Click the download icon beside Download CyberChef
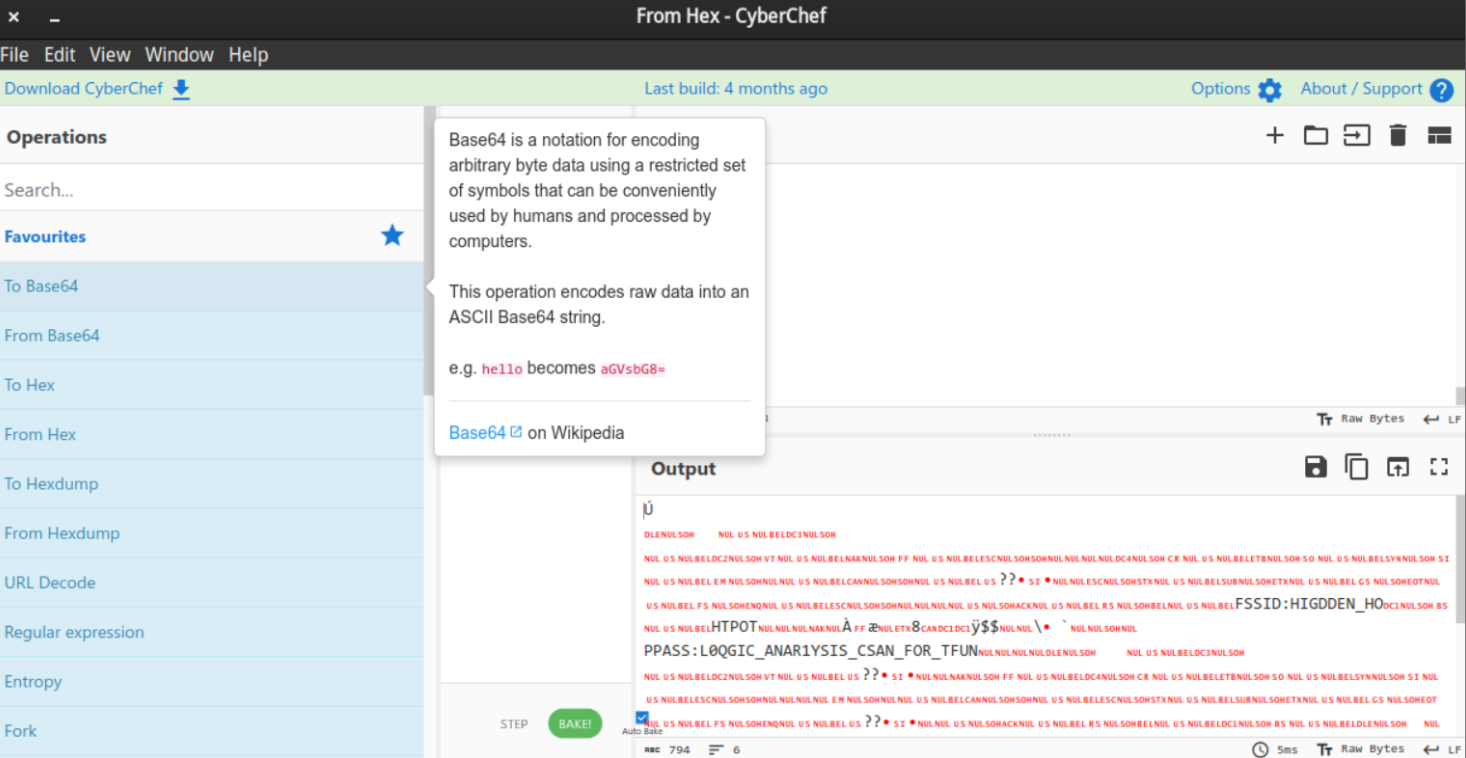Viewport: 1466px width, 758px height. pyautogui.click(x=181, y=89)
